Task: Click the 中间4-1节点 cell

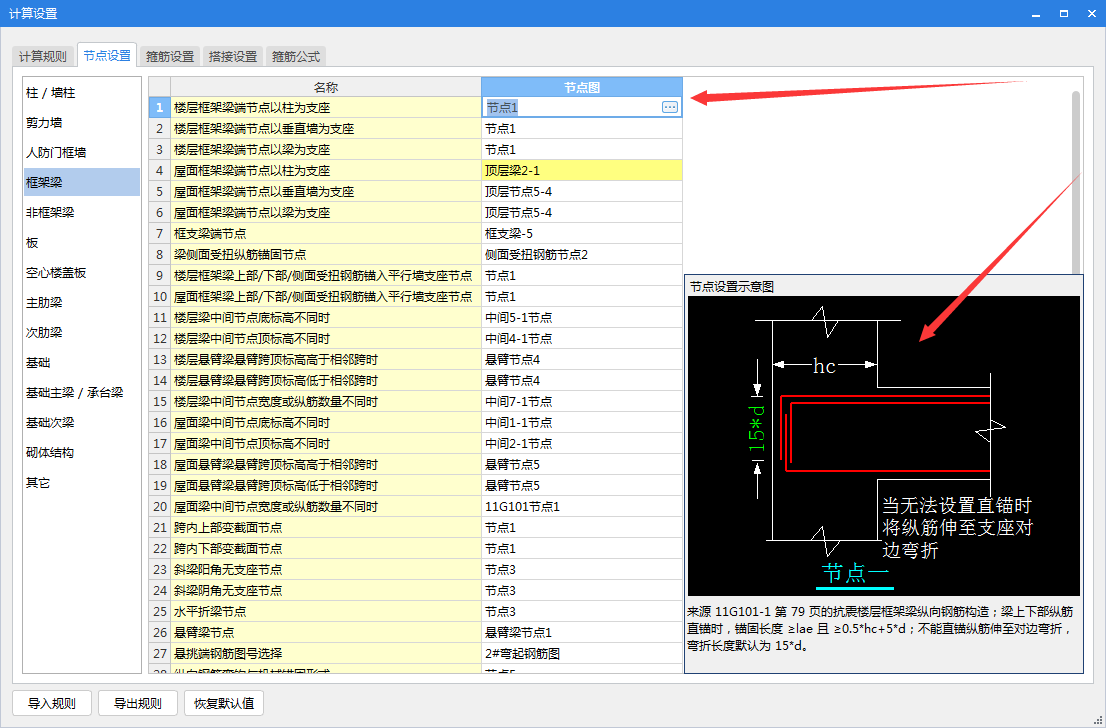Action: click(582, 339)
